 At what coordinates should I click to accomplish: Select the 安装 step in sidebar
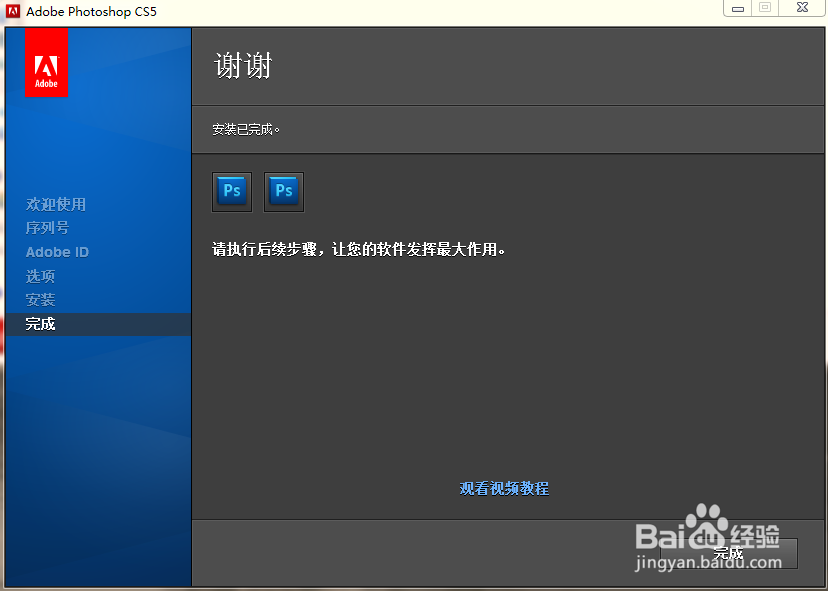(40, 300)
